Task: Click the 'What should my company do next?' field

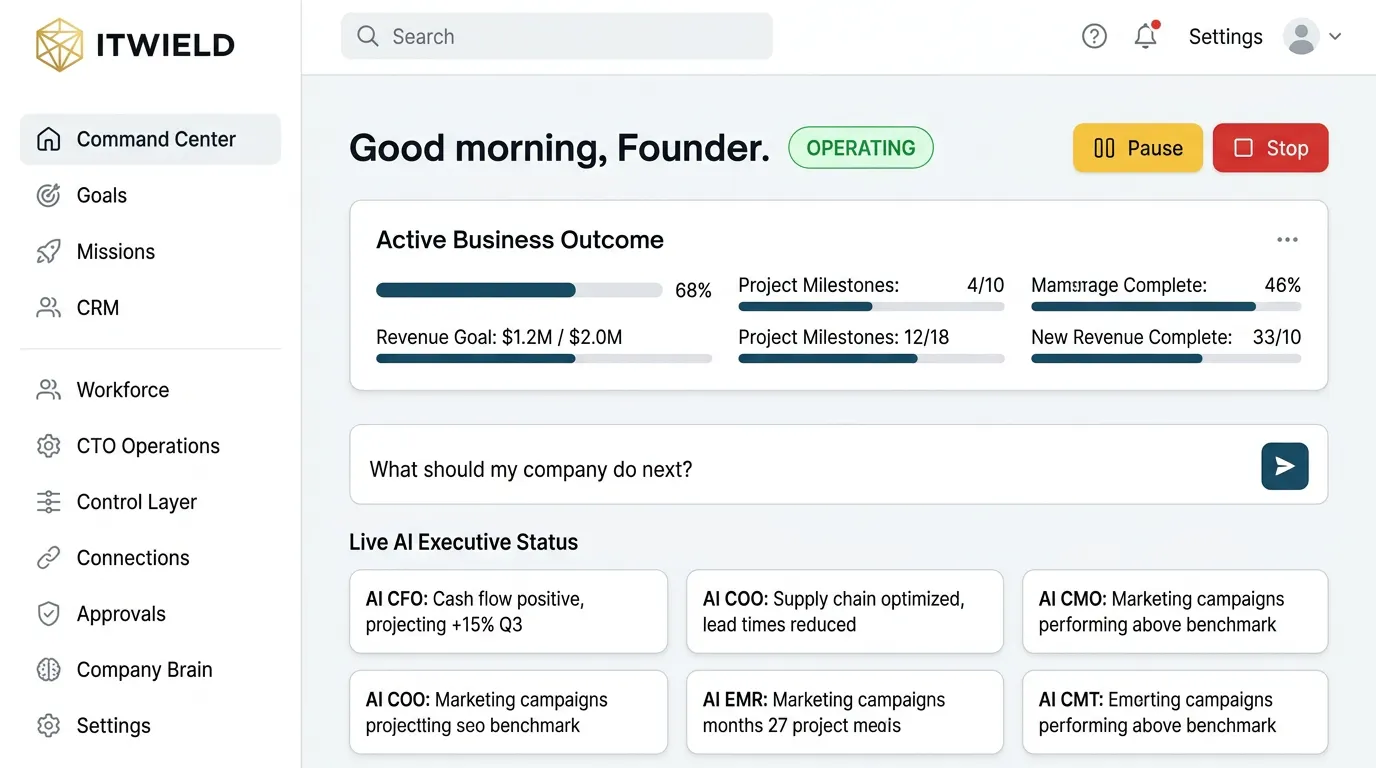Action: coord(839,465)
